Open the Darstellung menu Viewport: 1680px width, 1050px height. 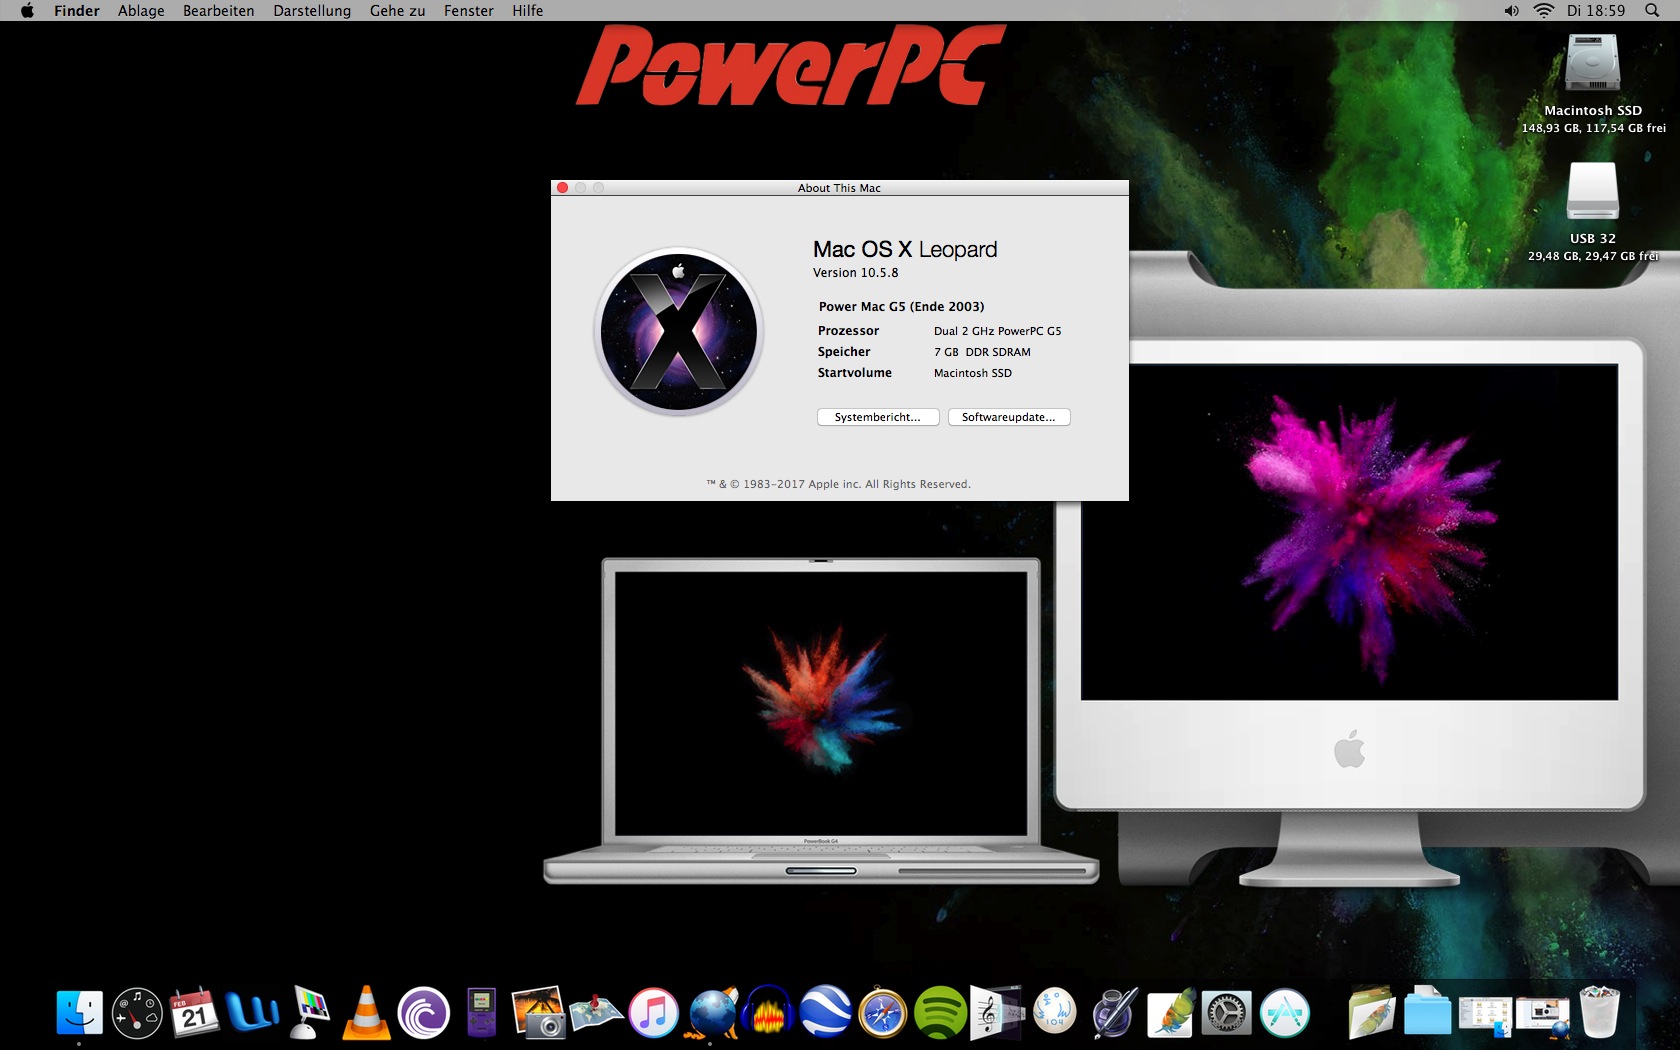312,11
